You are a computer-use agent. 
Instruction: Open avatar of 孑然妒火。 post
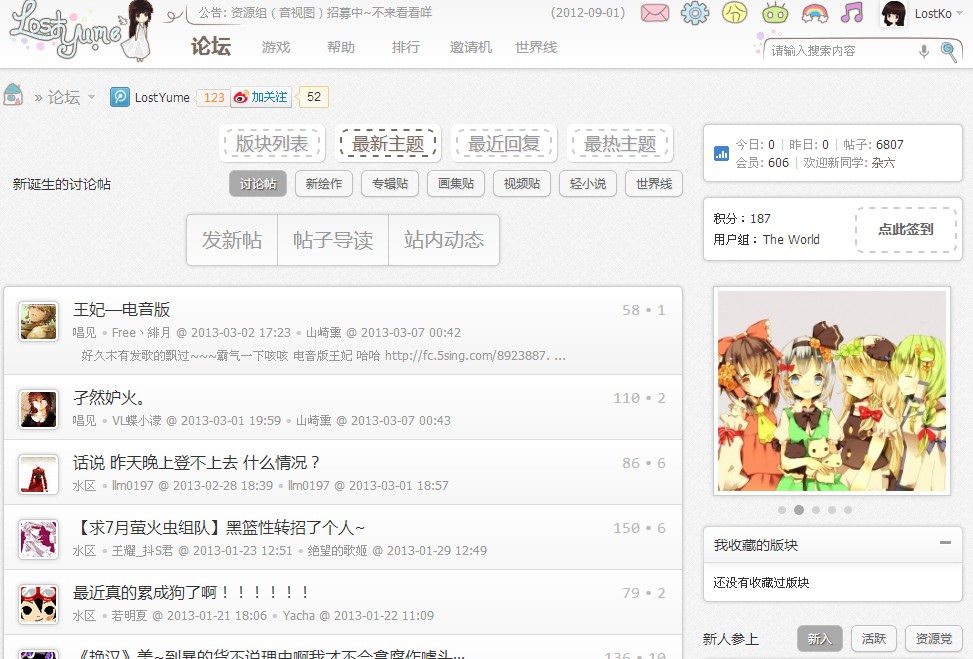(38, 410)
